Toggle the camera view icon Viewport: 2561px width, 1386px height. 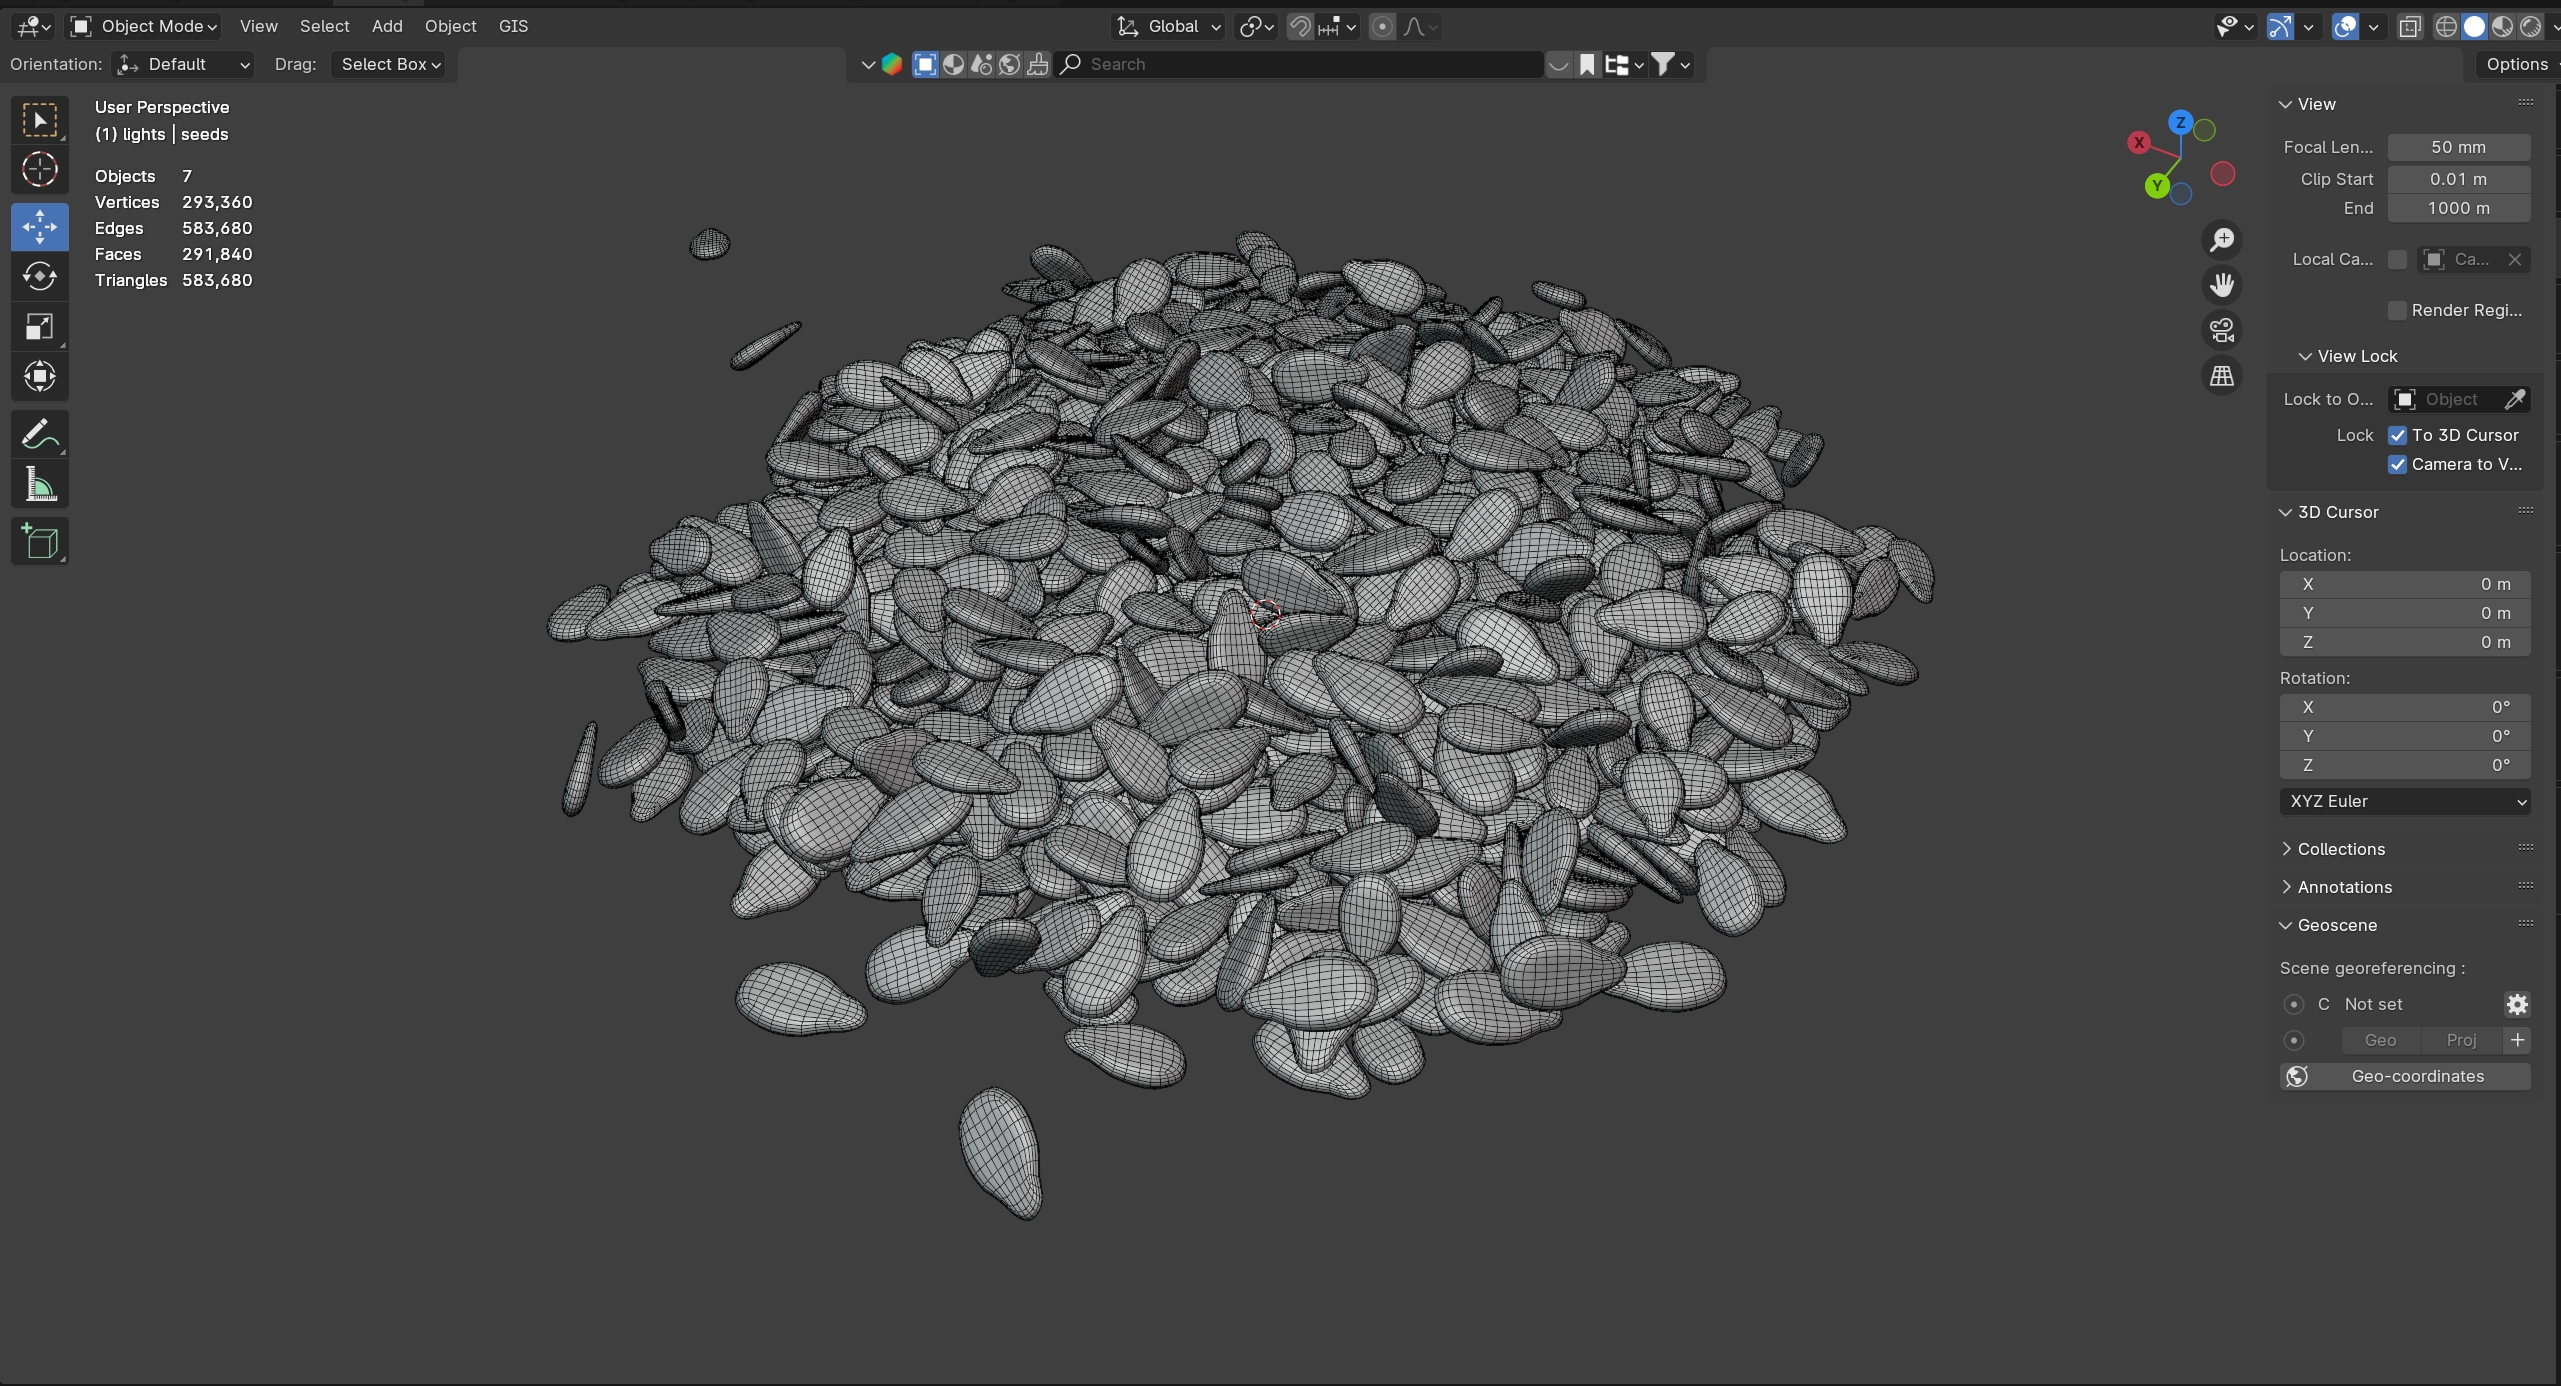coord(2222,330)
